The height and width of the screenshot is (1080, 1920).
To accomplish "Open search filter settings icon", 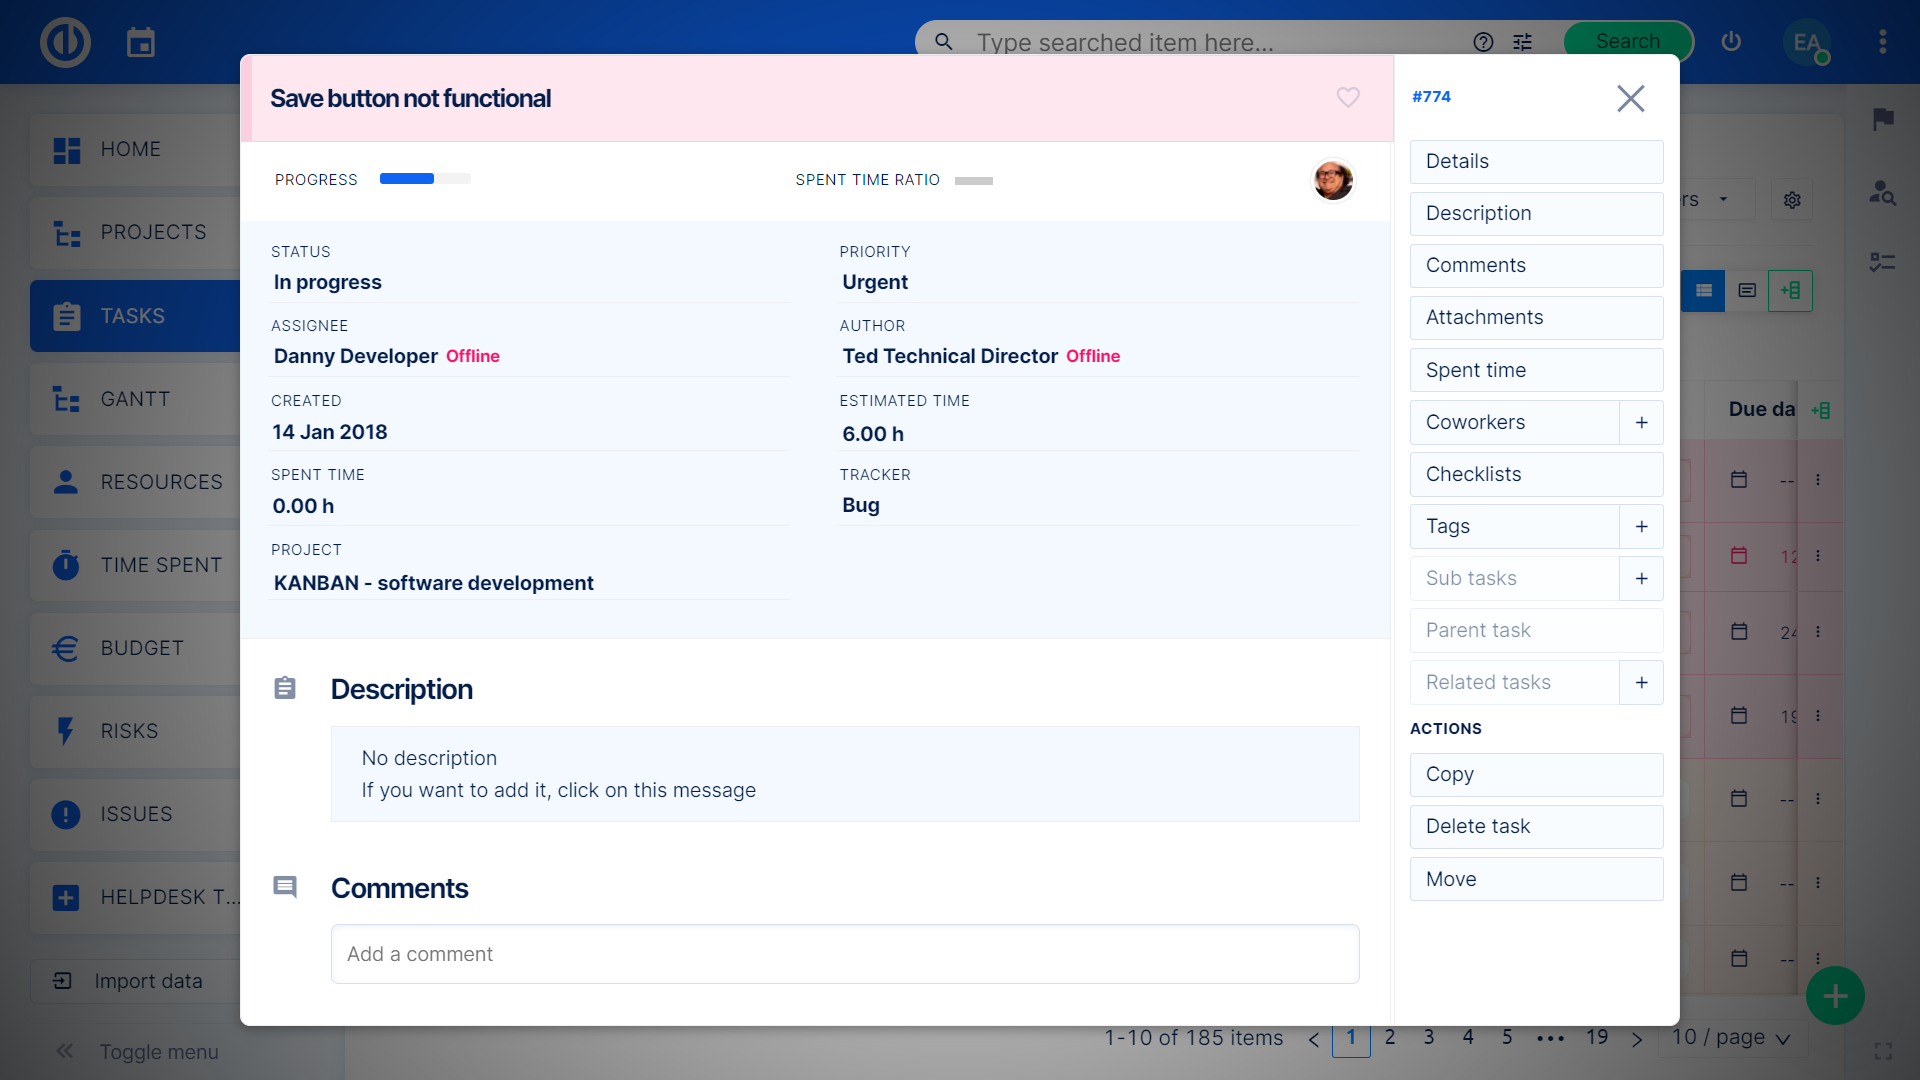I will (1522, 42).
